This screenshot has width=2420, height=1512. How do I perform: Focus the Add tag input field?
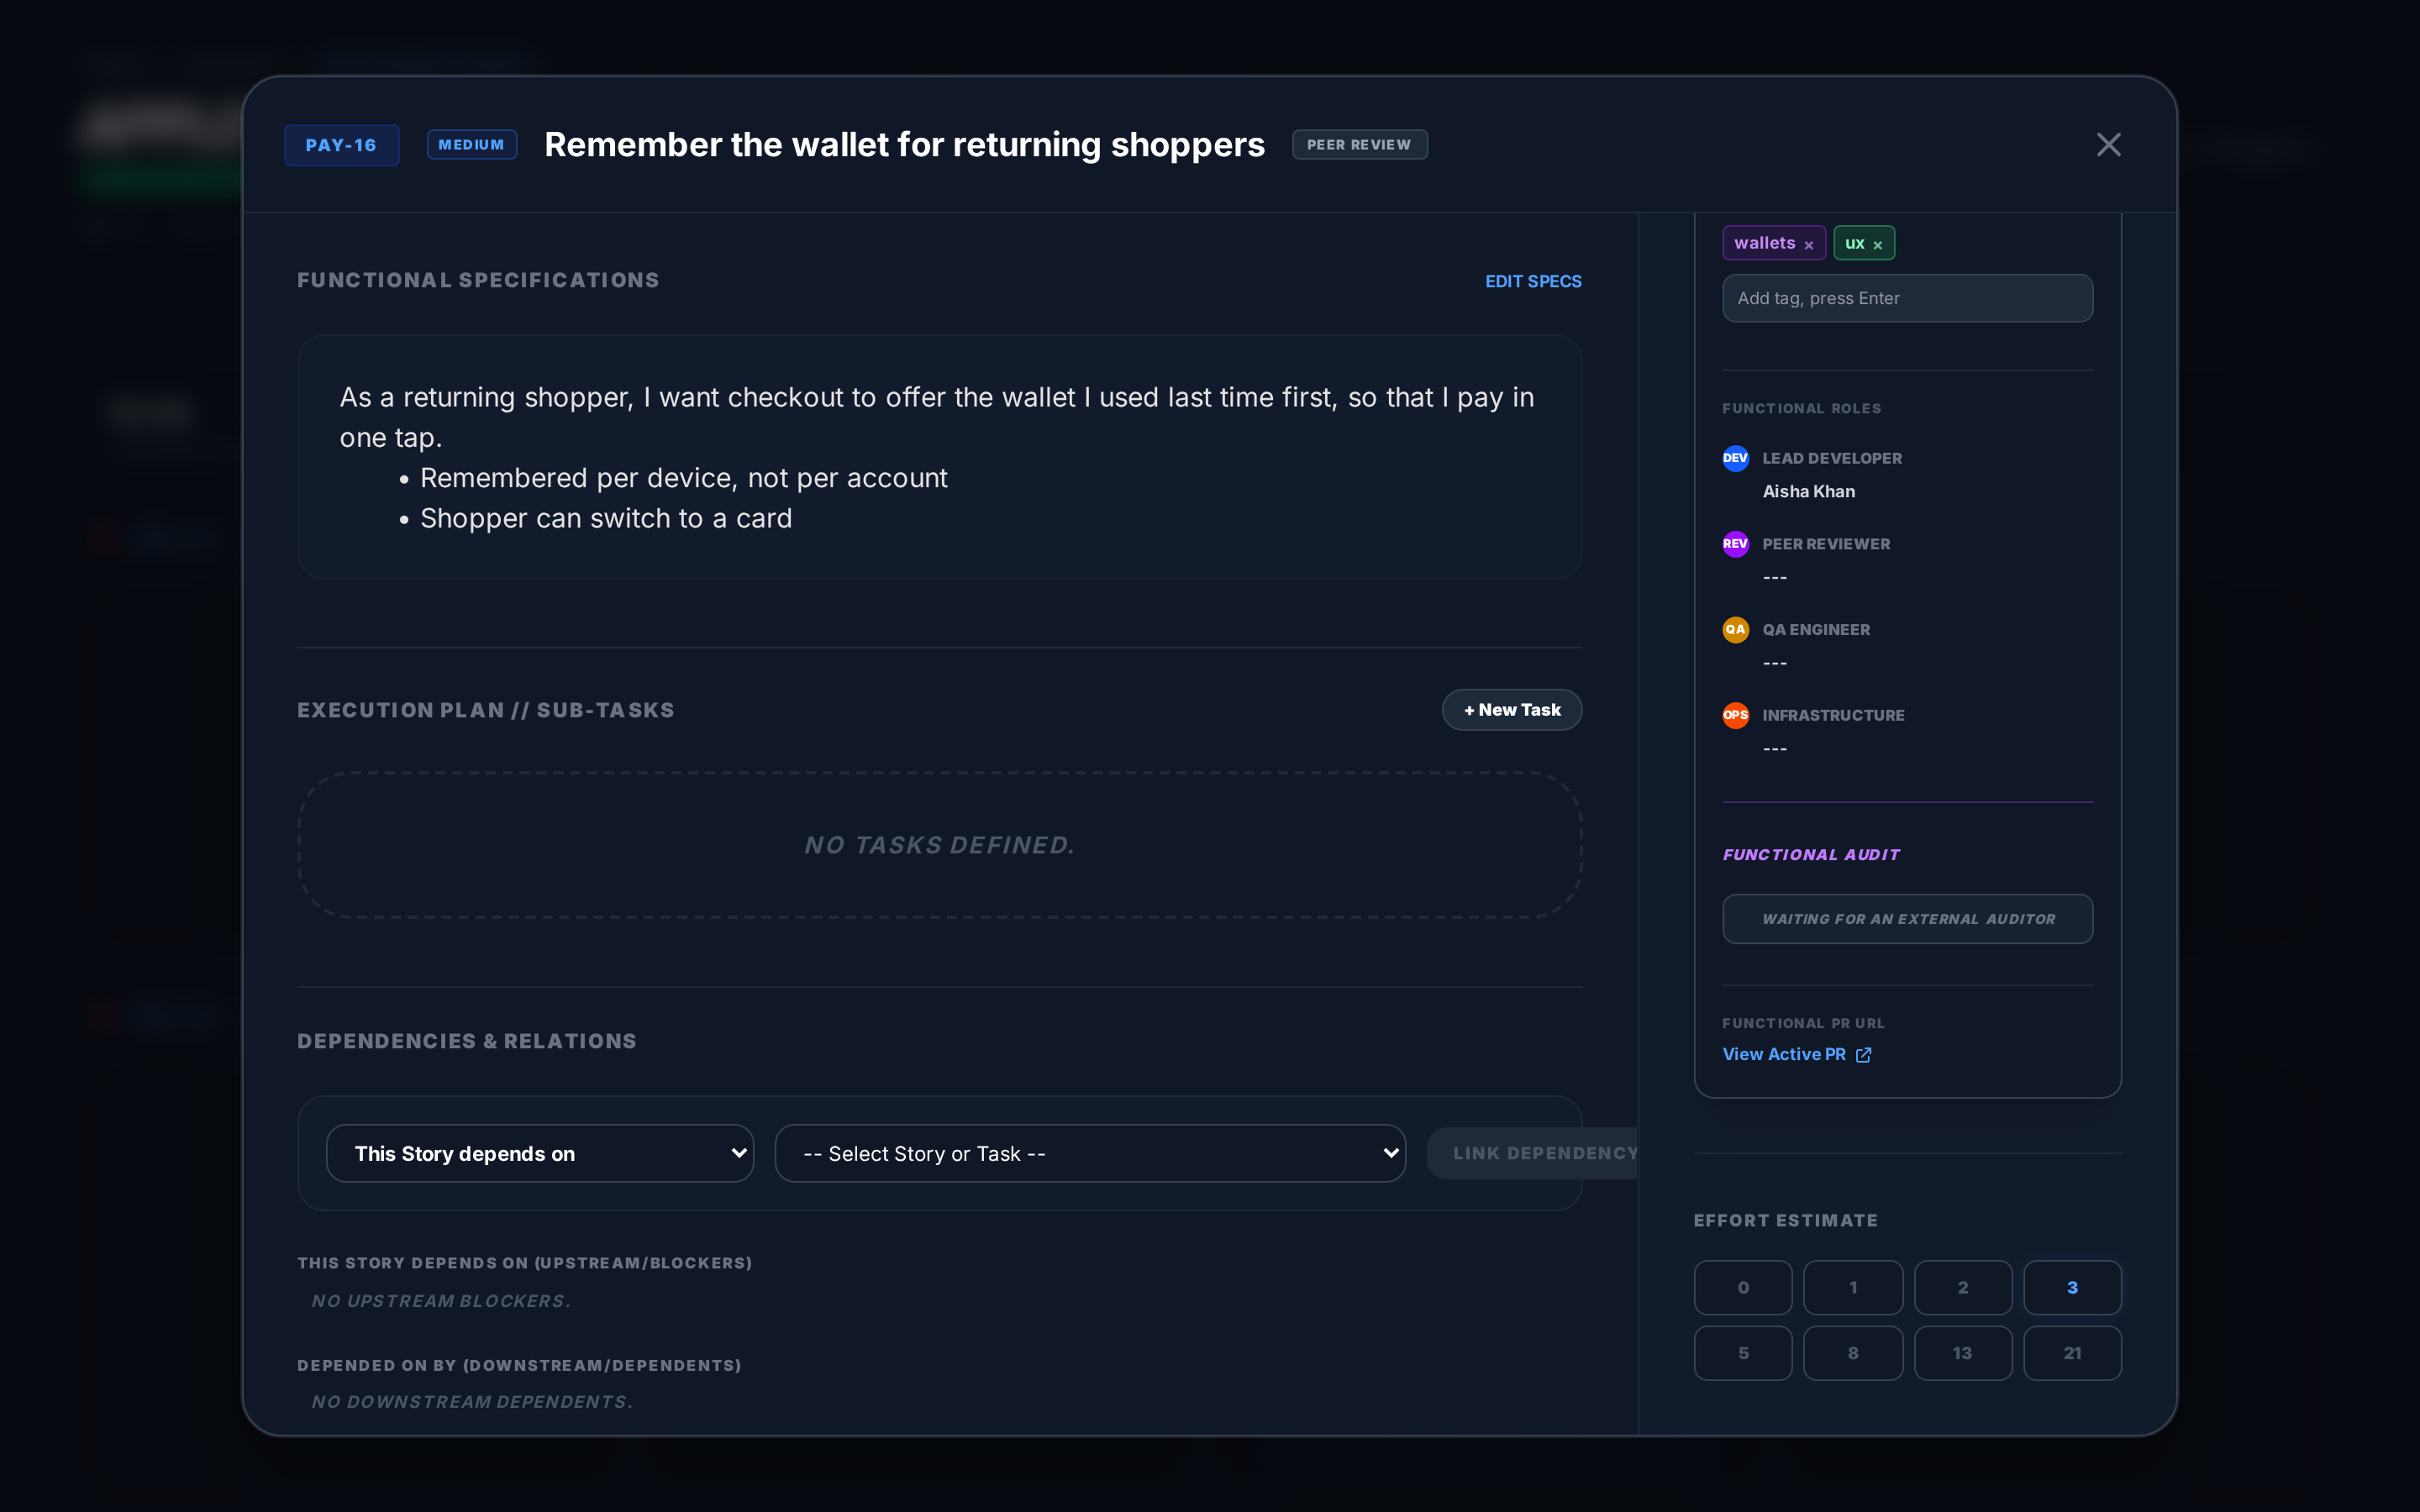(1907, 298)
